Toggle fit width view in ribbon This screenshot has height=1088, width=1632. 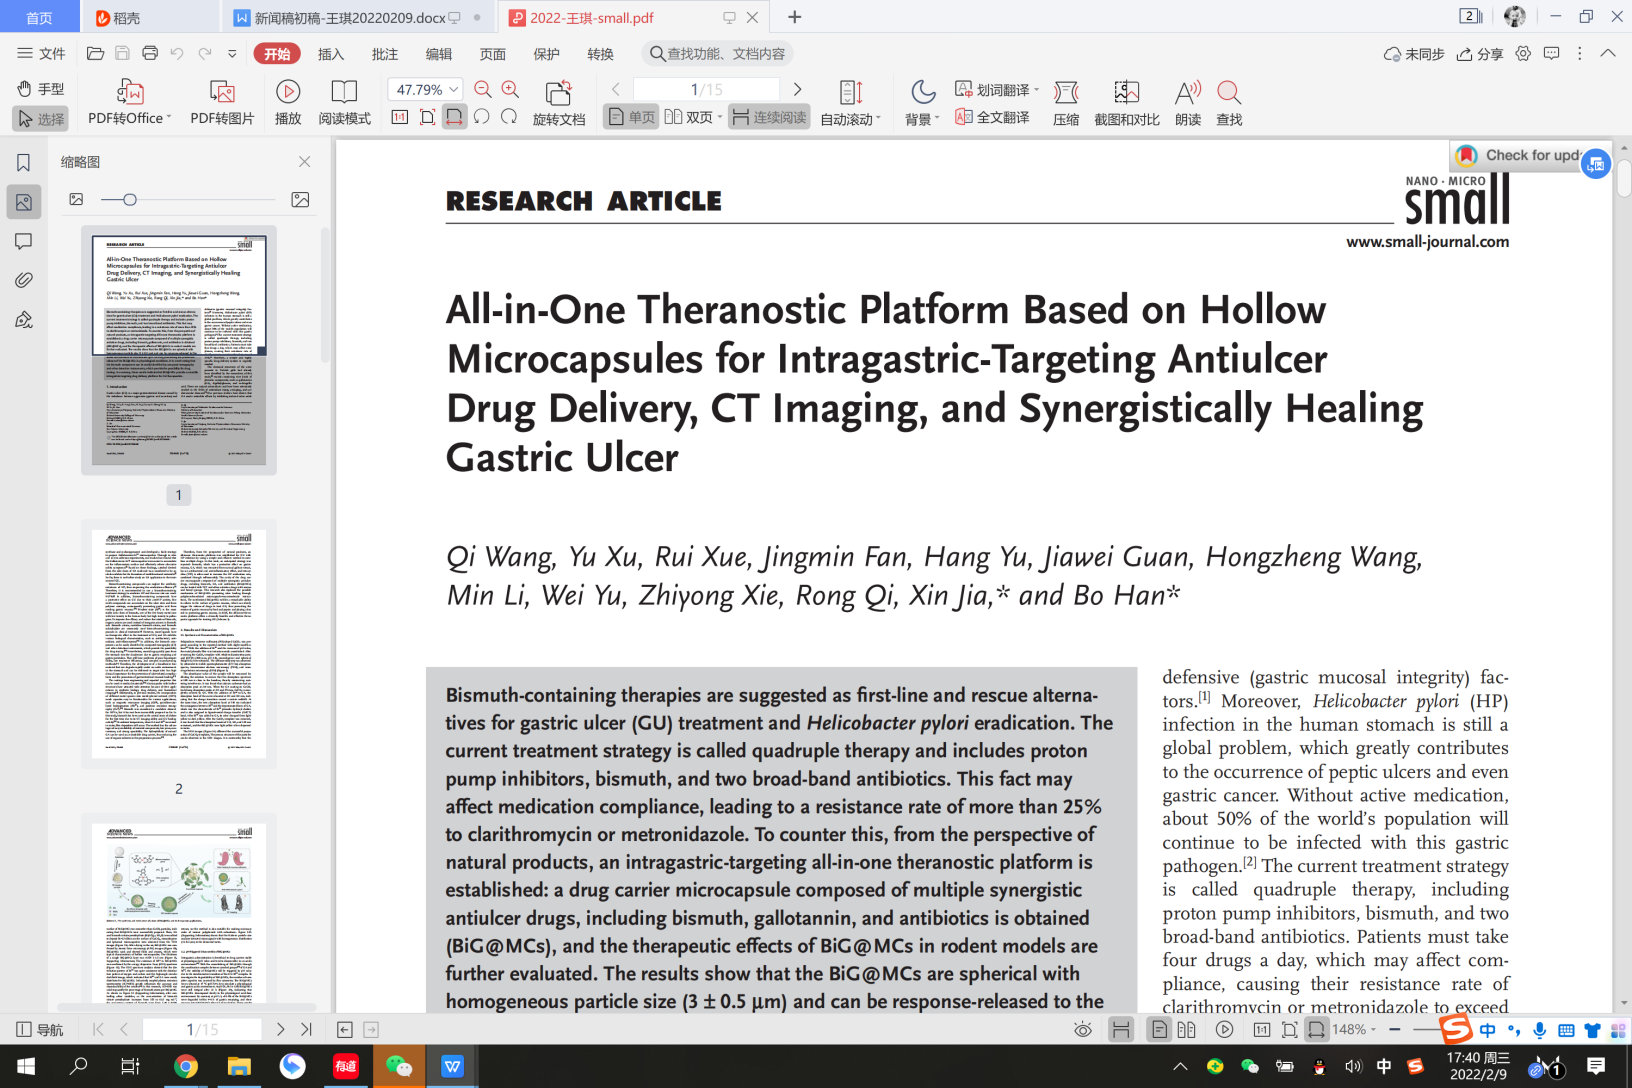pos(454,117)
